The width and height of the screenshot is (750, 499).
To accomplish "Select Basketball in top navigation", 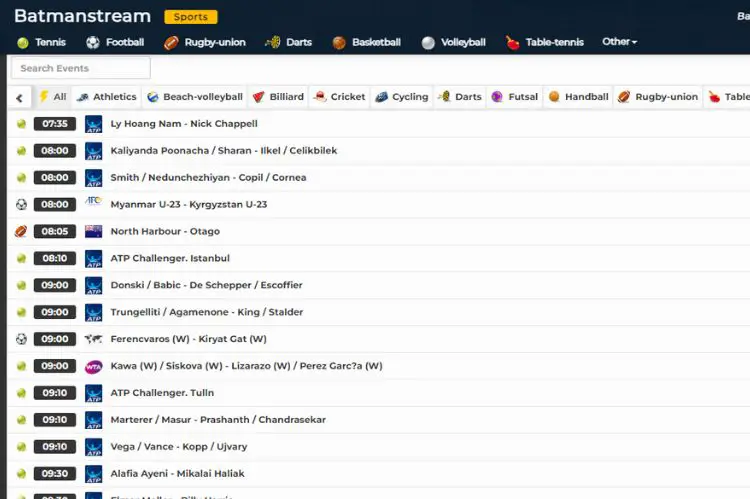I will tap(366, 43).
